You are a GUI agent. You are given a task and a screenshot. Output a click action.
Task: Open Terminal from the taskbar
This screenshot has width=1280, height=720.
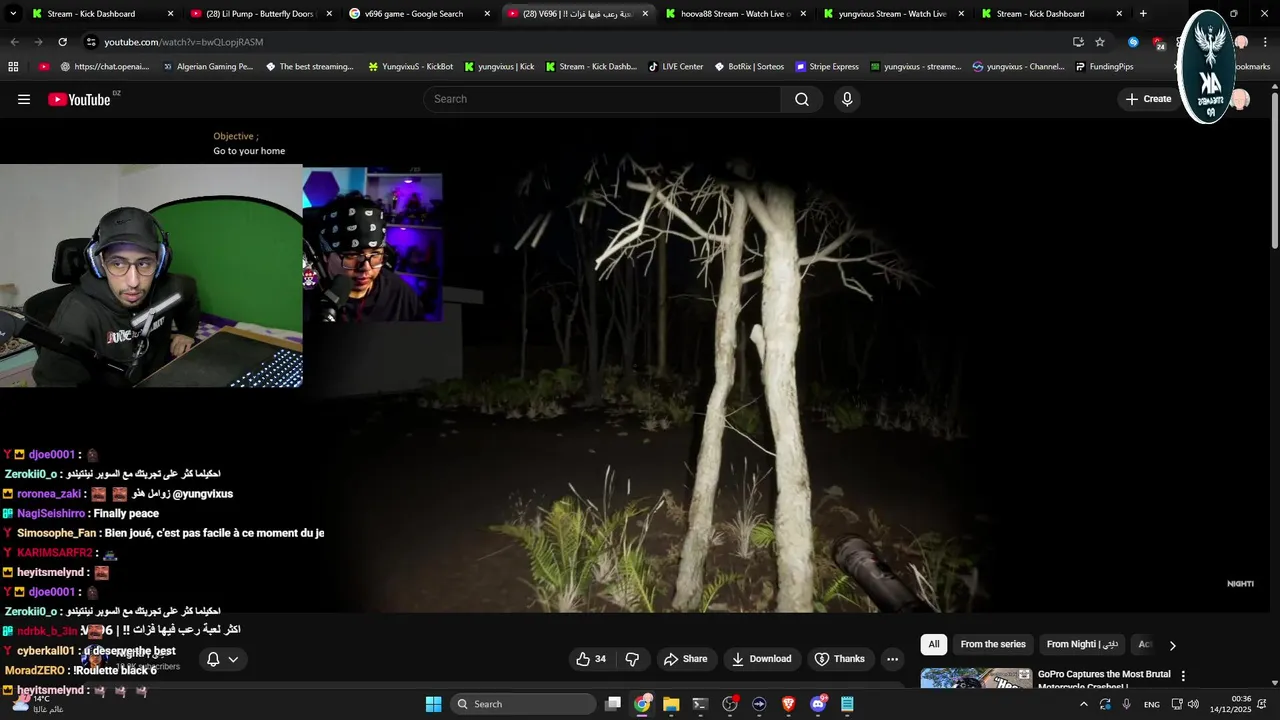click(x=700, y=704)
